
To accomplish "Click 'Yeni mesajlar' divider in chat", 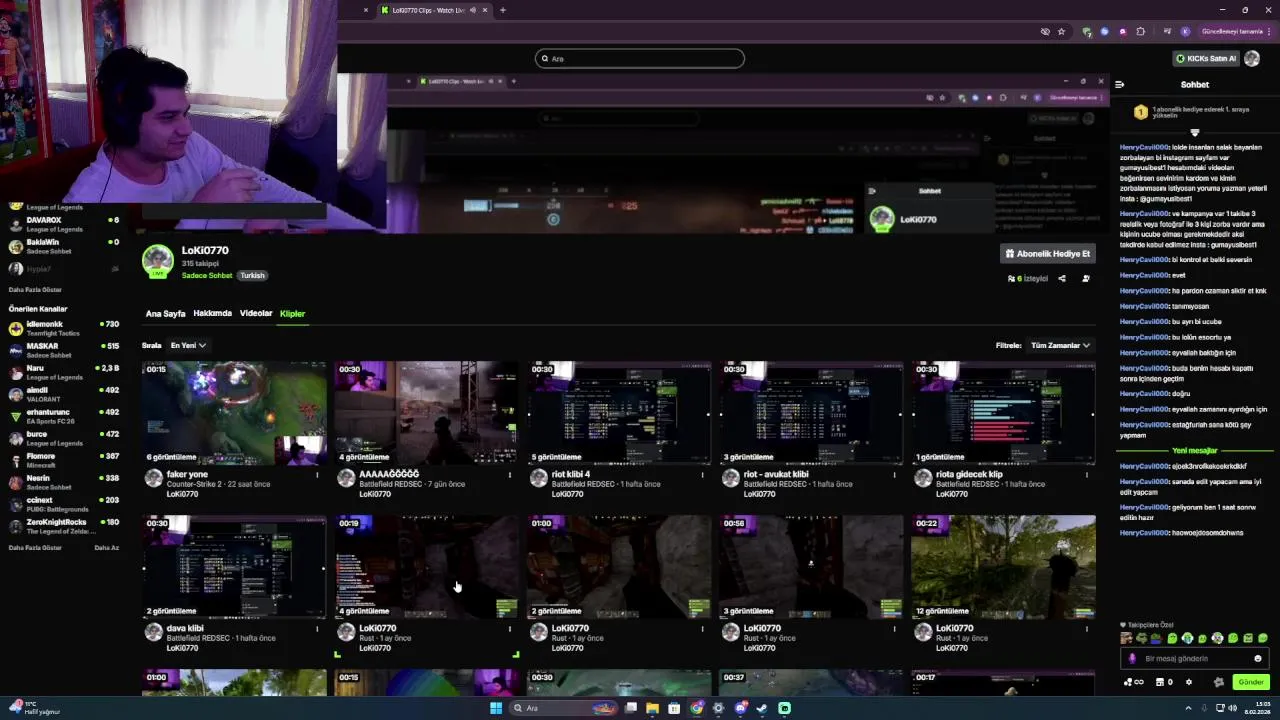I will 1194,451.
